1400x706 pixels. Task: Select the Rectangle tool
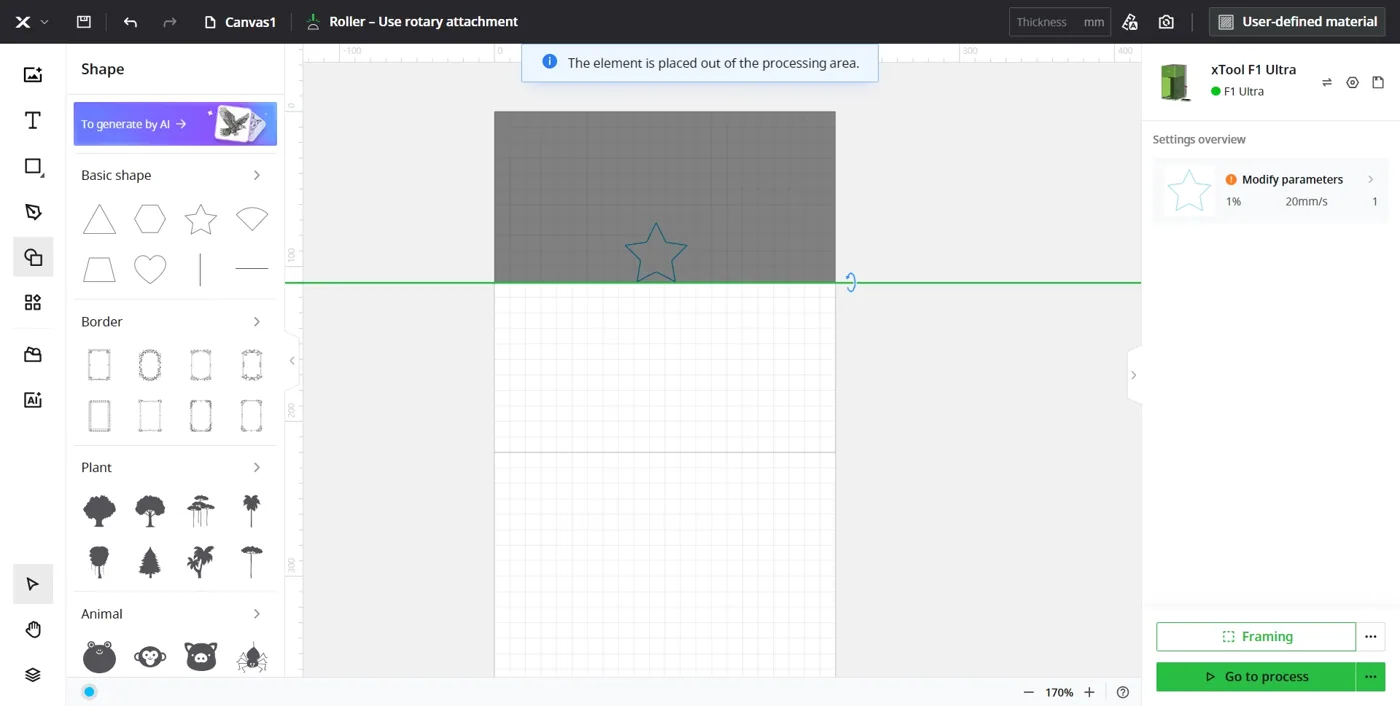click(x=33, y=166)
